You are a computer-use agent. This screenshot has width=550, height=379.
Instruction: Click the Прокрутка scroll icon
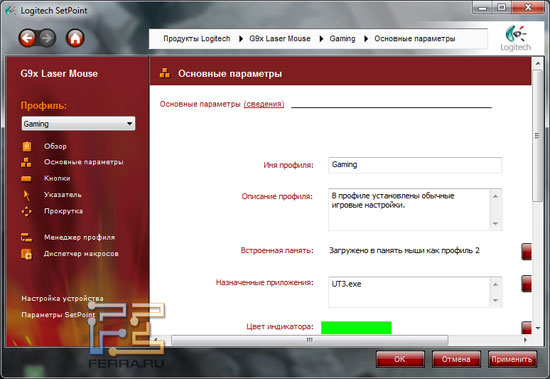27,211
